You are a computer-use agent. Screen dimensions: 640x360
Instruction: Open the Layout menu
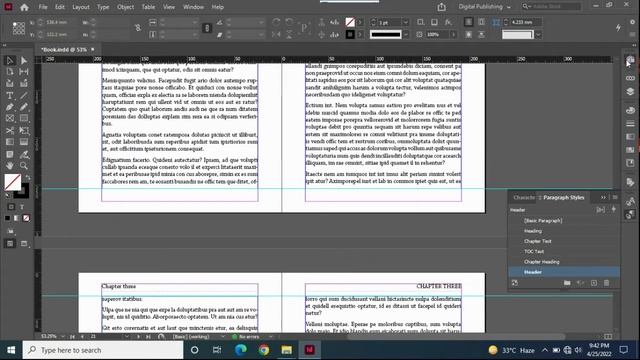81,7
